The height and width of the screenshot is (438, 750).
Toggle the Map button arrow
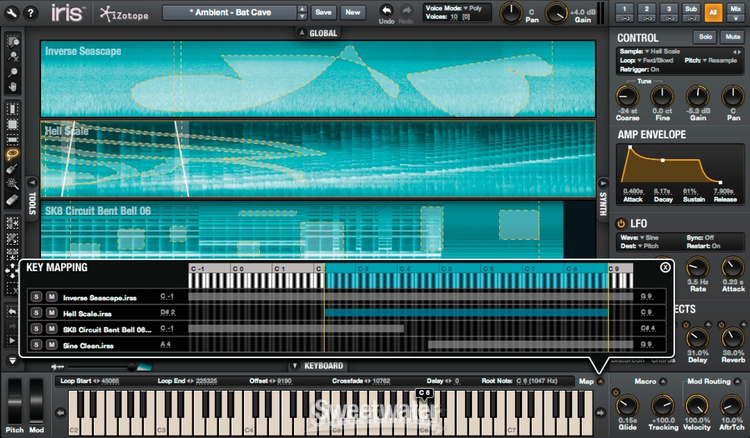[600, 381]
